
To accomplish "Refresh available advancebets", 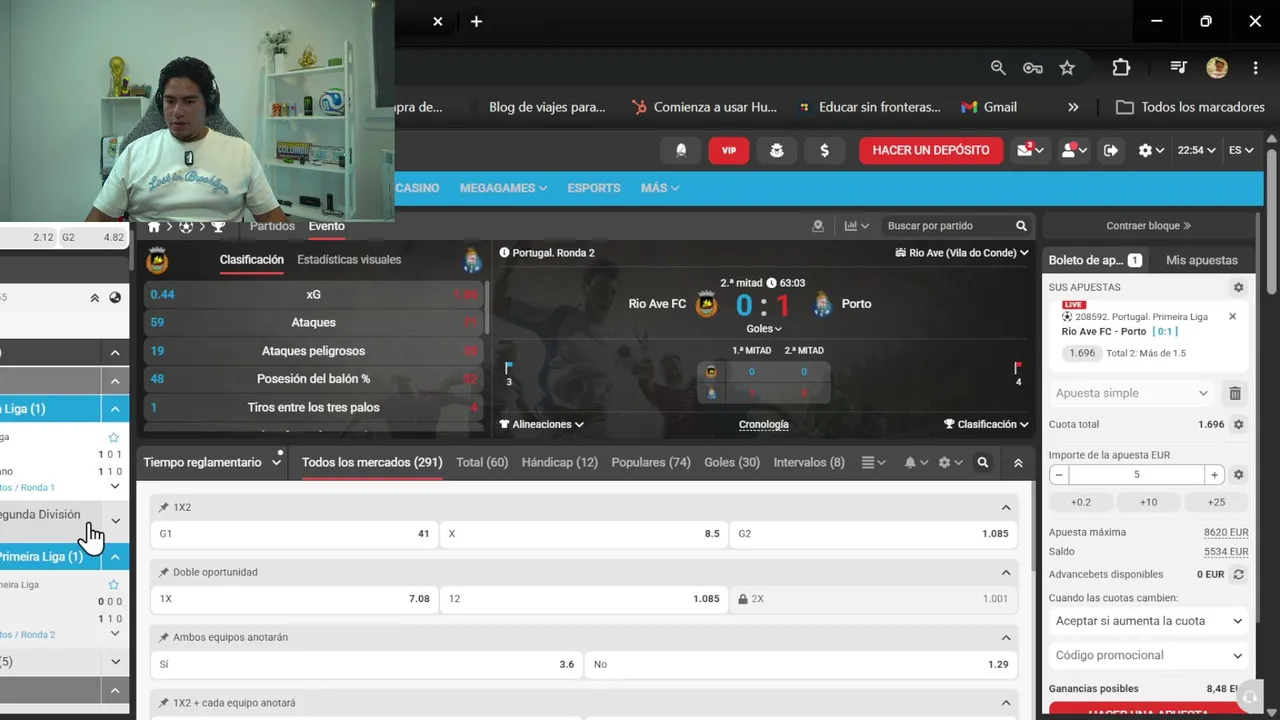I will (1238, 575).
